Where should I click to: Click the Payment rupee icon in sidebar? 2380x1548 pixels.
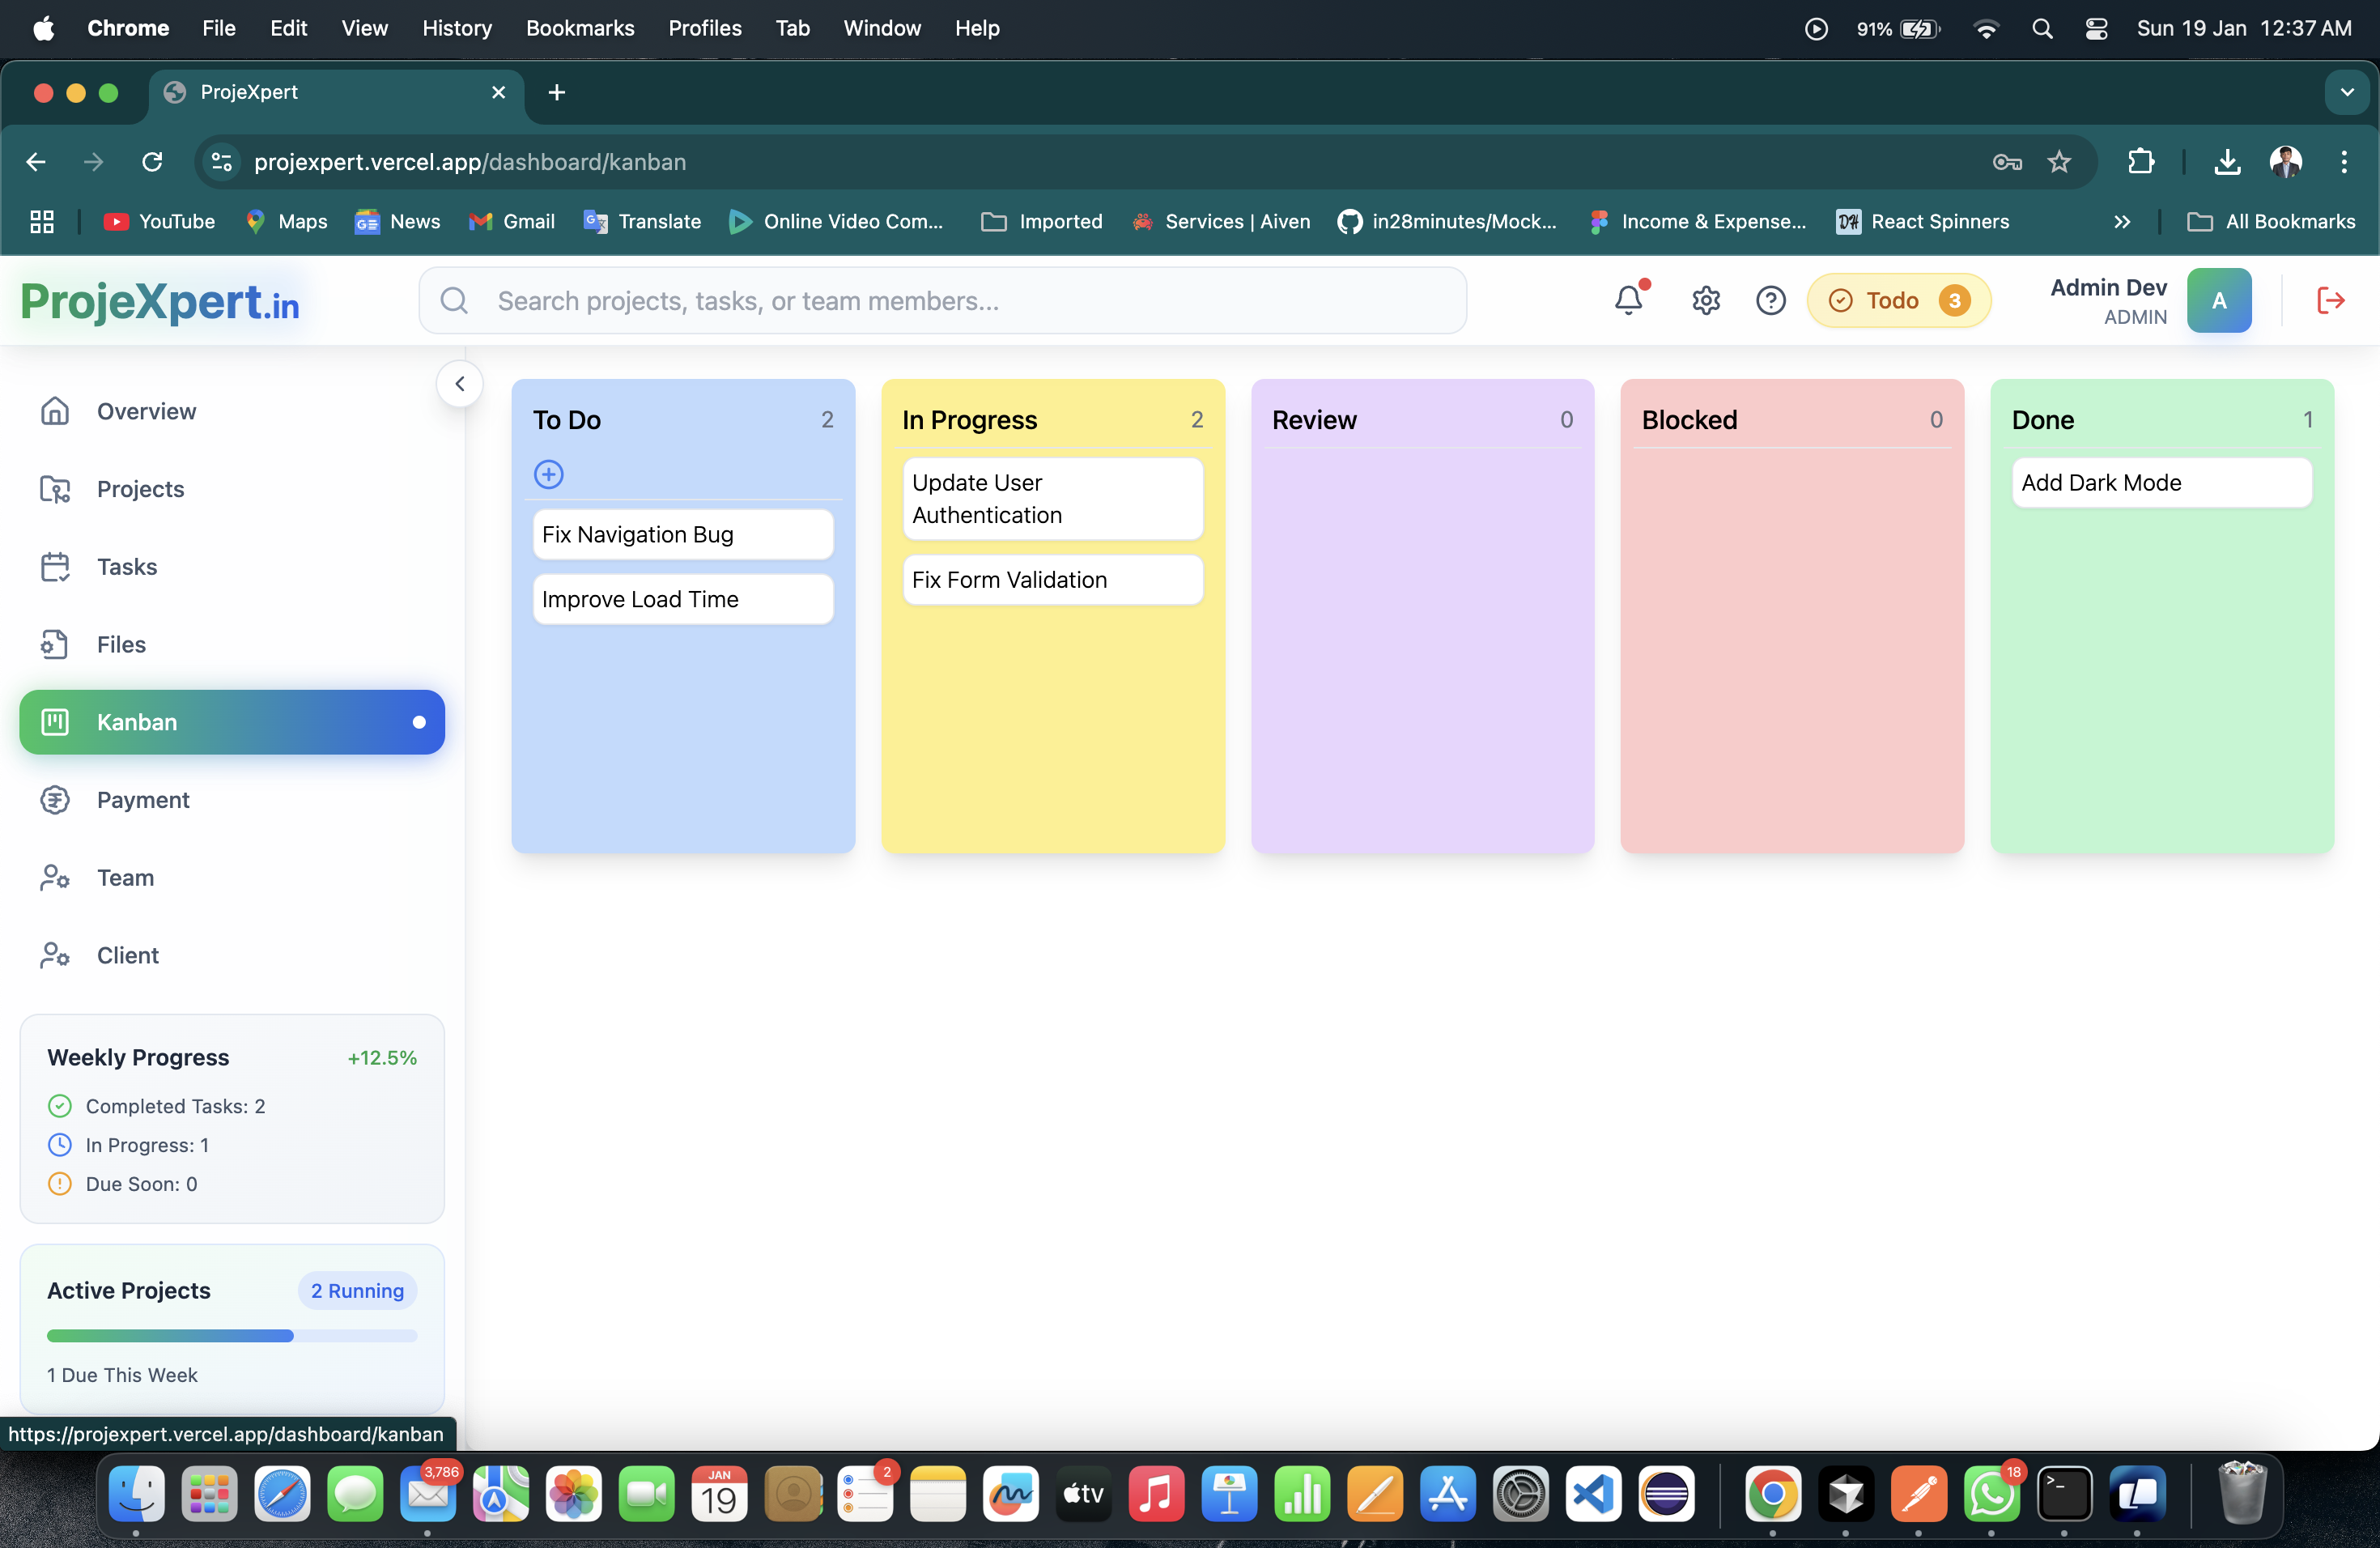pyautogui.click(x=55, y=800)
